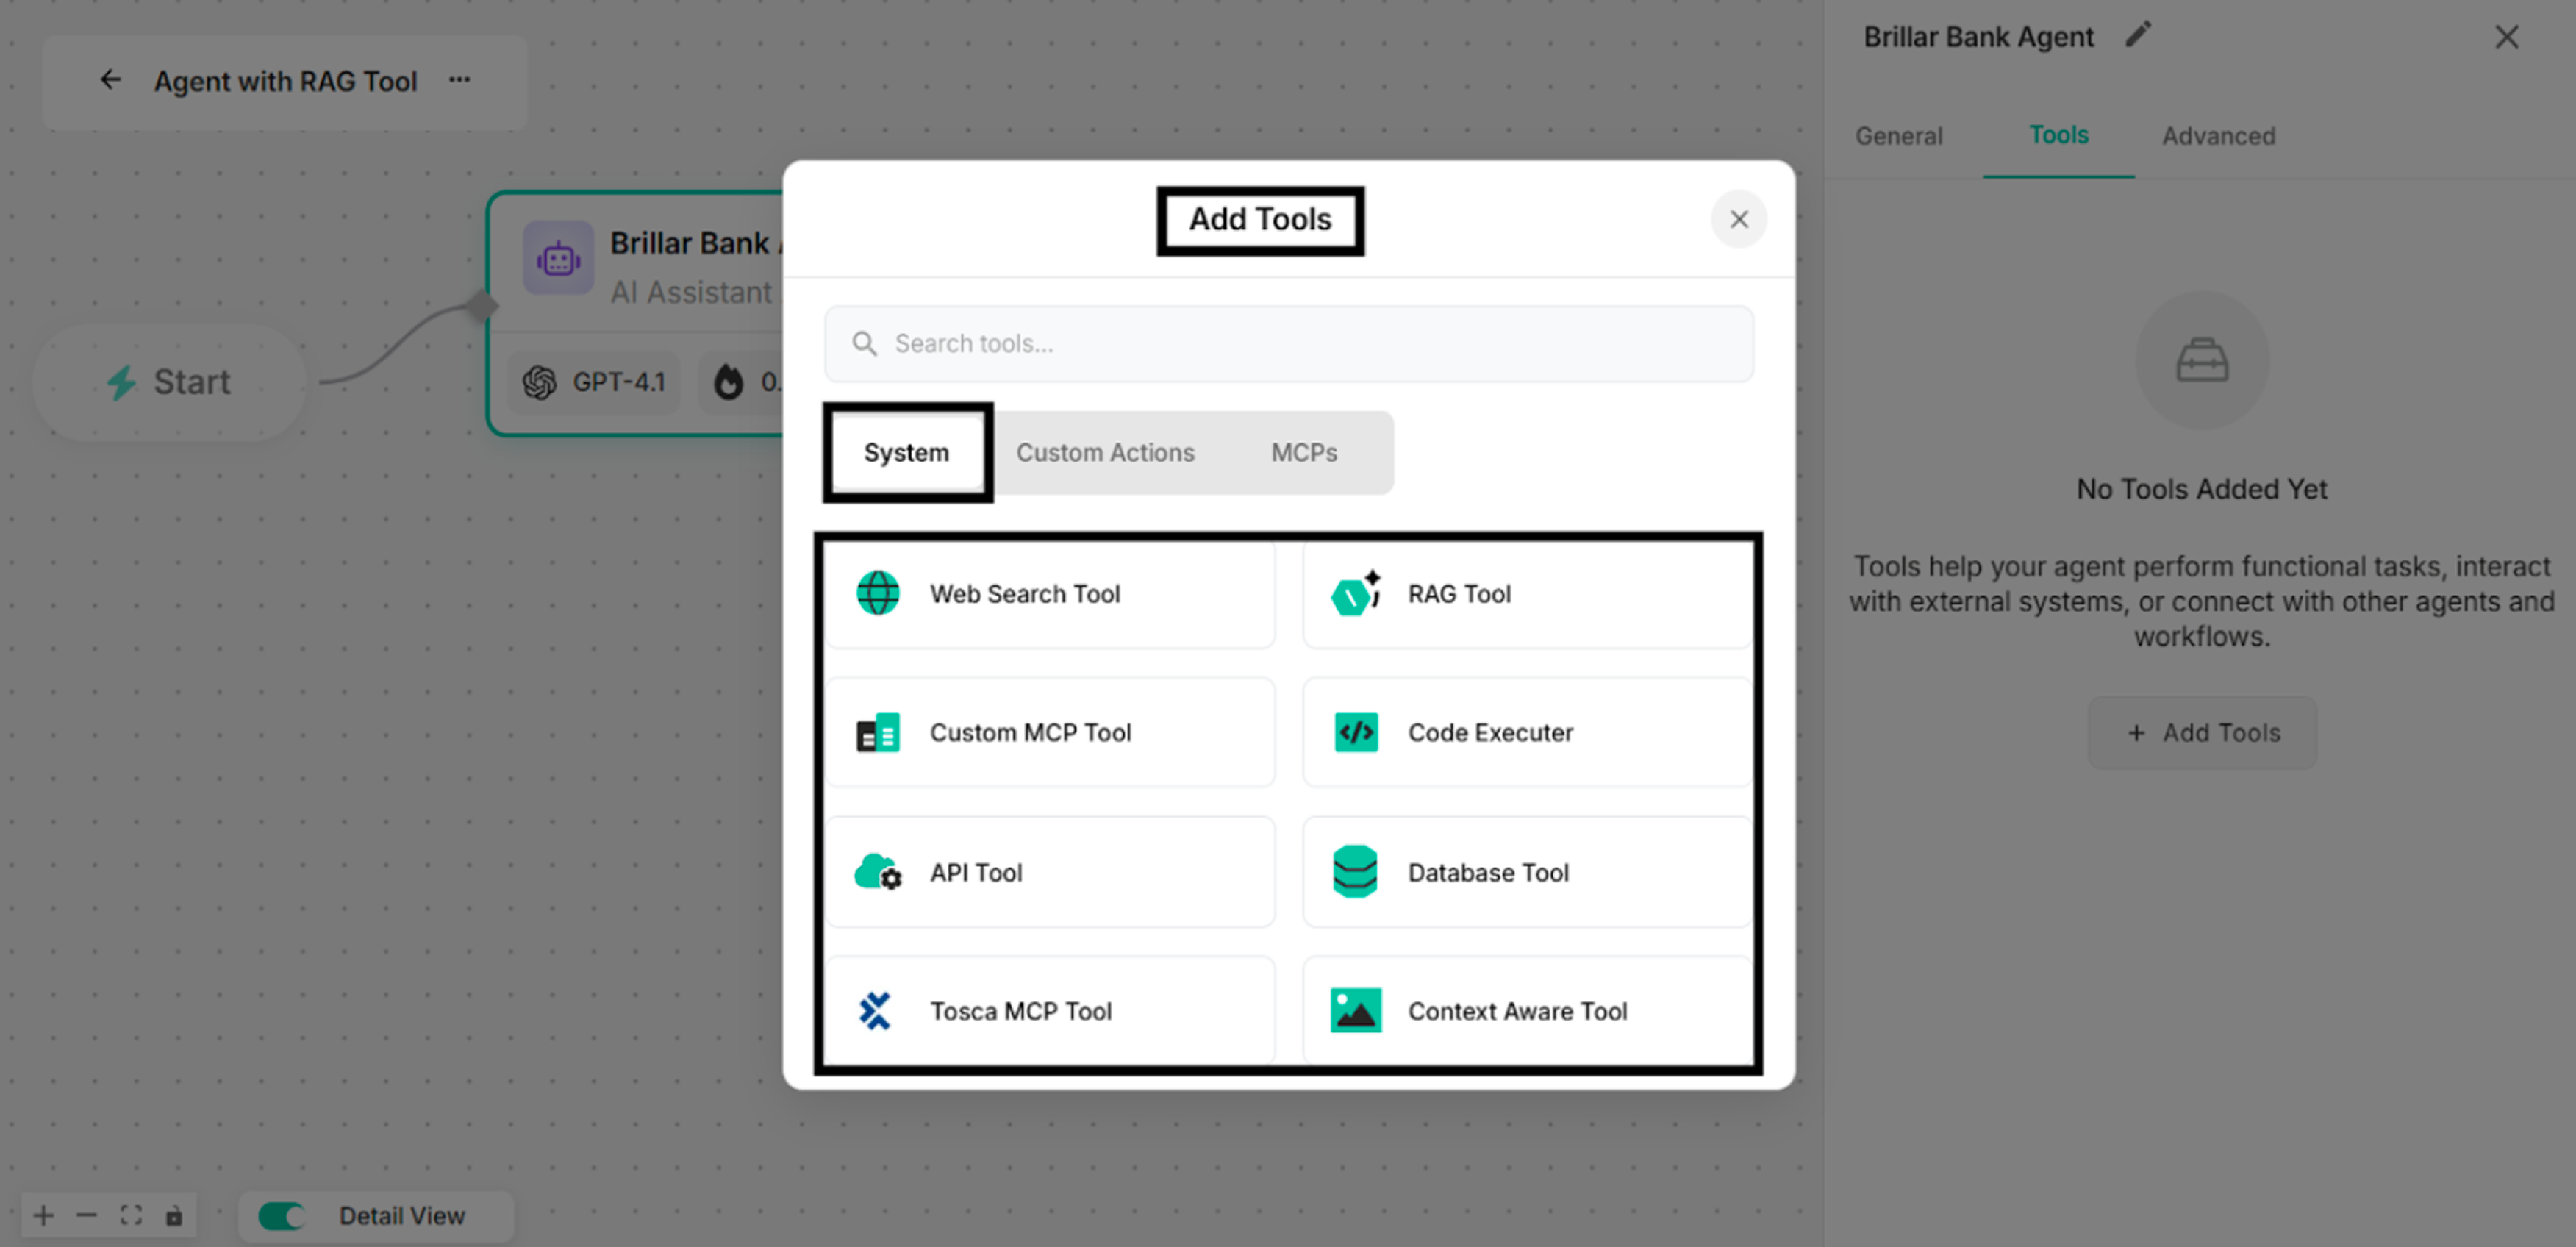This screenshot has height=1247, width=2576.
Task: Open the agent options with three-dot menu
Action: (459, 80)
